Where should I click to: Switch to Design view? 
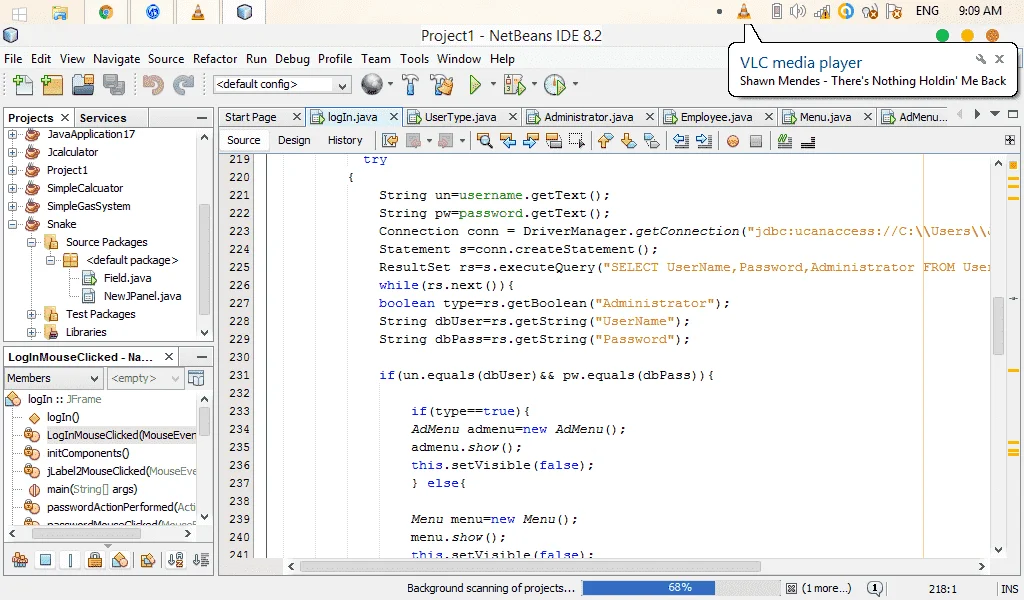pos(294,140)
